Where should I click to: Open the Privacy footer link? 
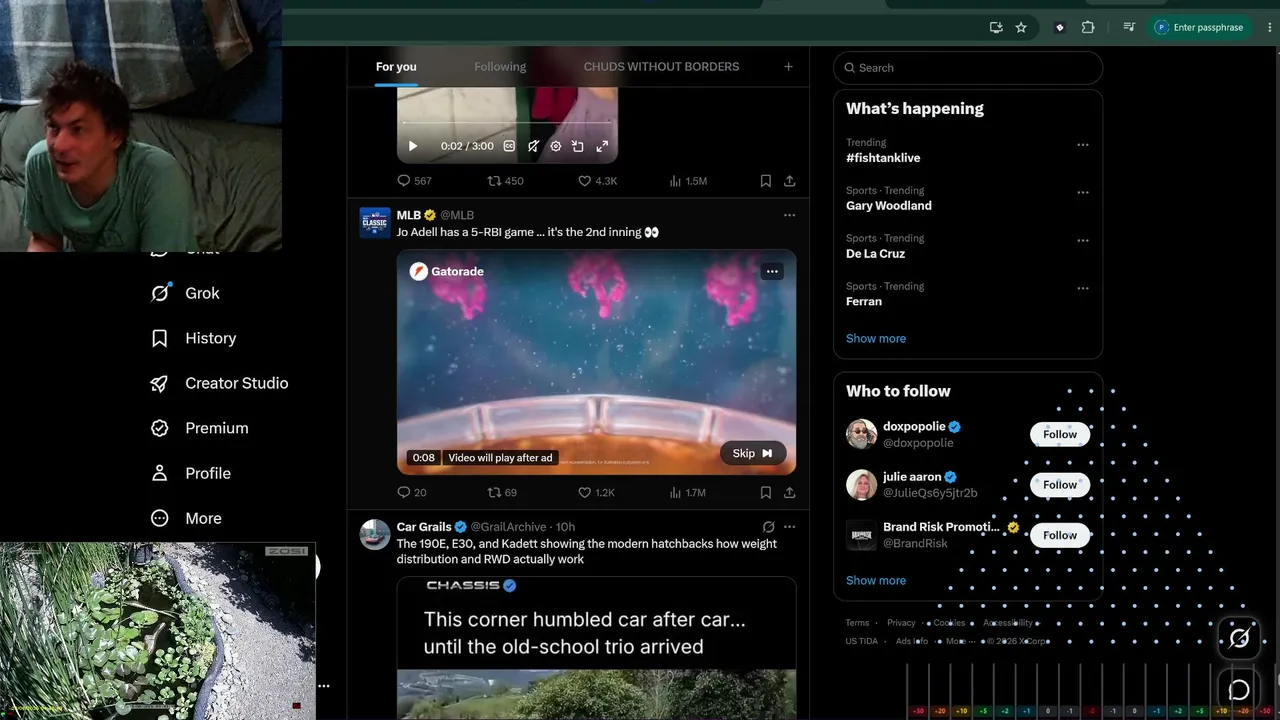click(901, 623)
